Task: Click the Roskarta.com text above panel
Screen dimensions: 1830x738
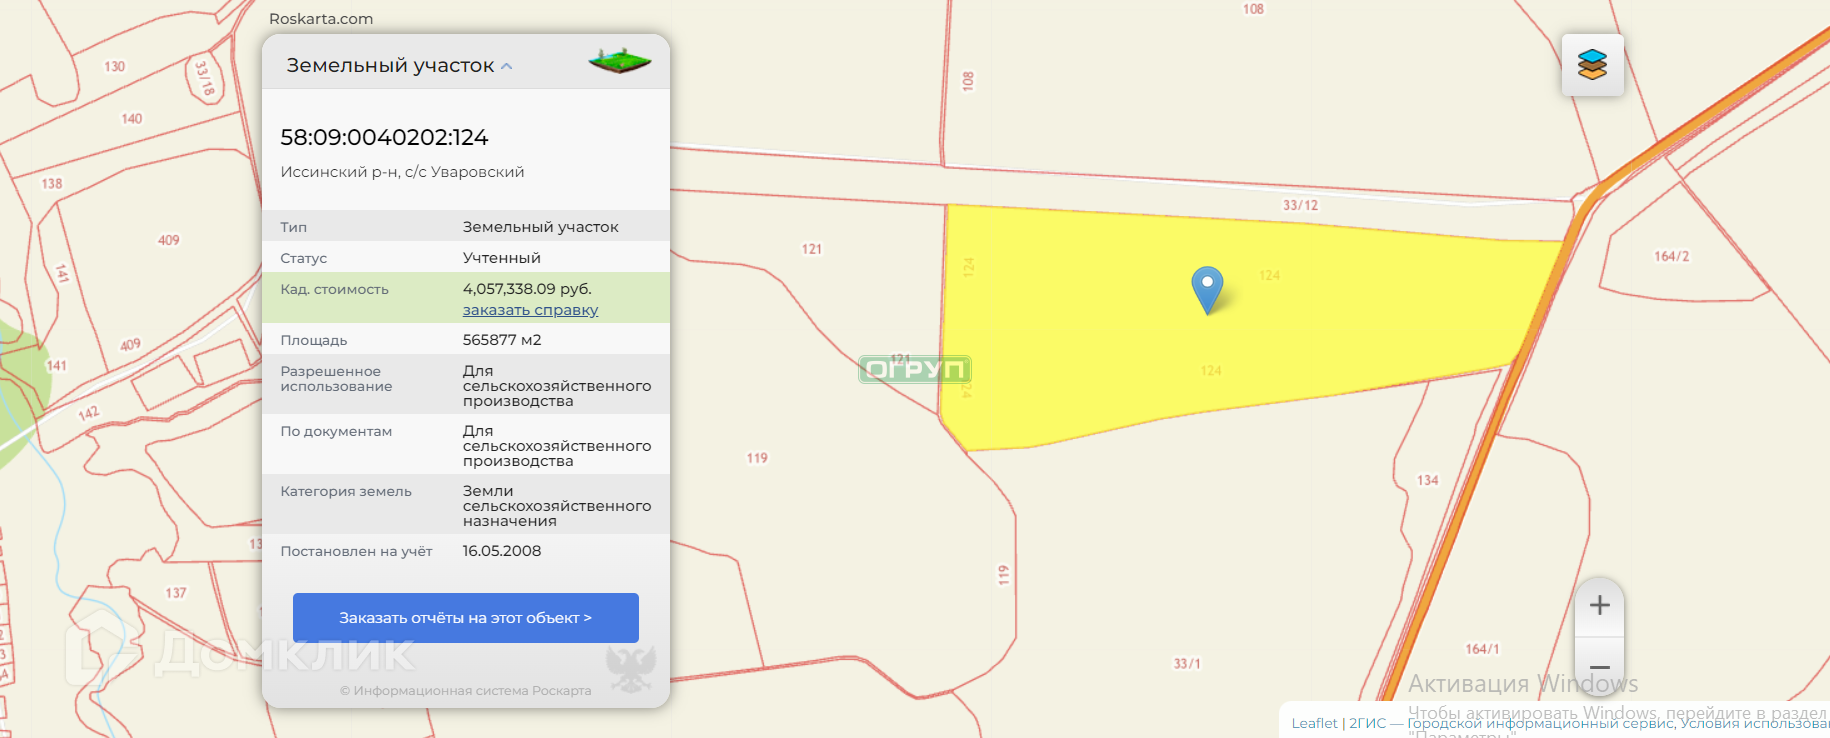Action: [321, 19]
